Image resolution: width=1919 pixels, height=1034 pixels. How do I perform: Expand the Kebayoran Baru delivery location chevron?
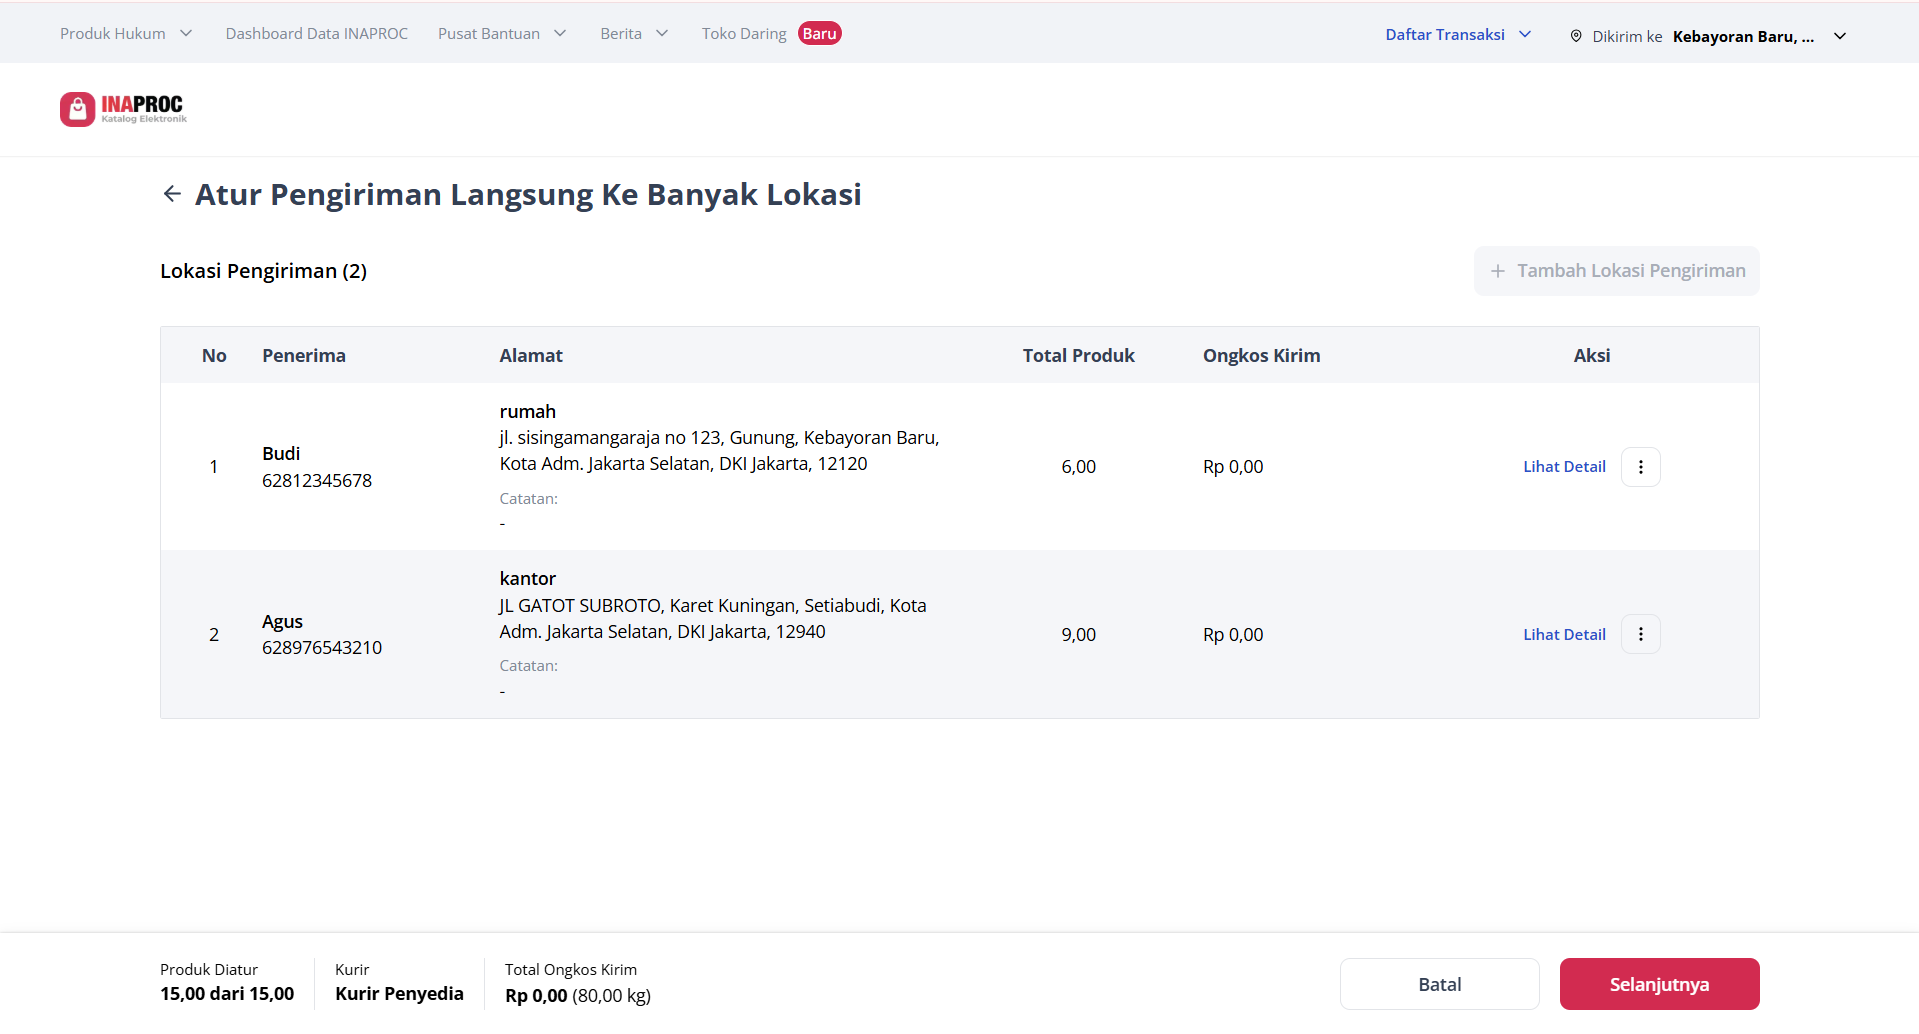click(x=1840, y=36)
